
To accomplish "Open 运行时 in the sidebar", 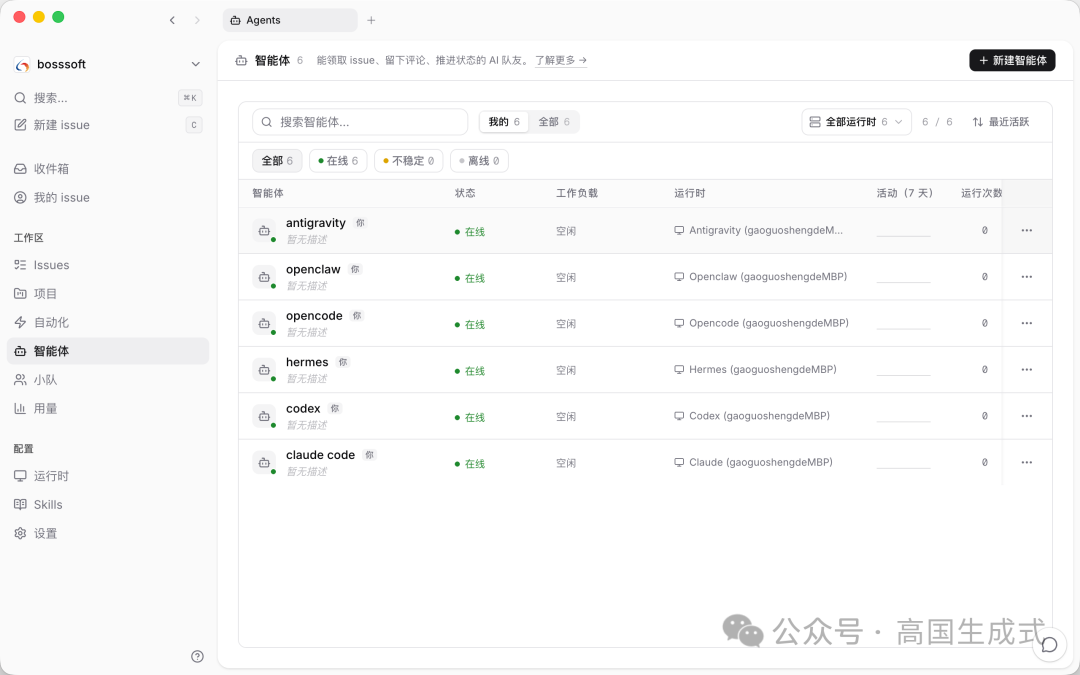I will click(x=108, y=476).
